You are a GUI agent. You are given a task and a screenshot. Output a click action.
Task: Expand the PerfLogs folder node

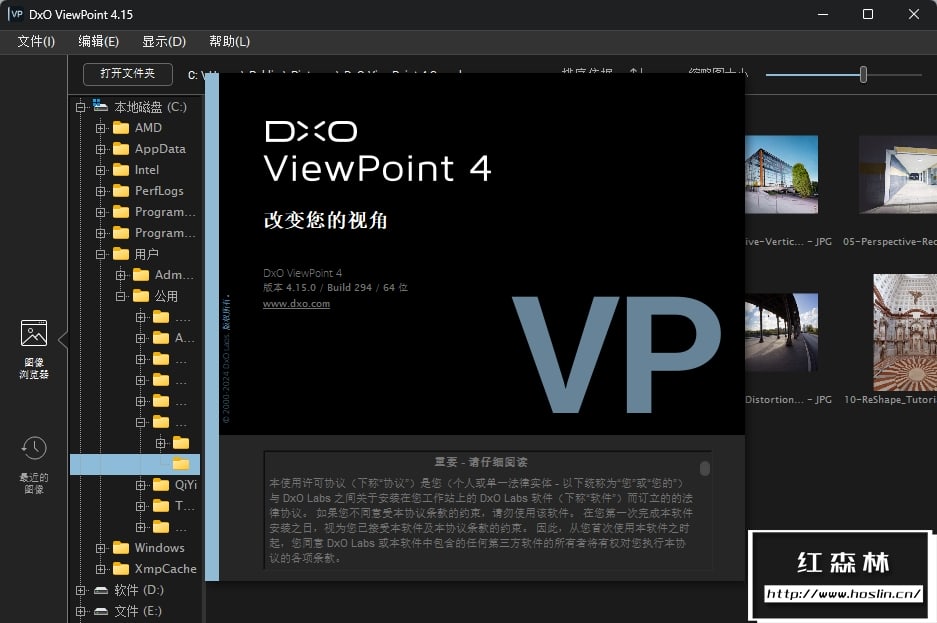100,191
